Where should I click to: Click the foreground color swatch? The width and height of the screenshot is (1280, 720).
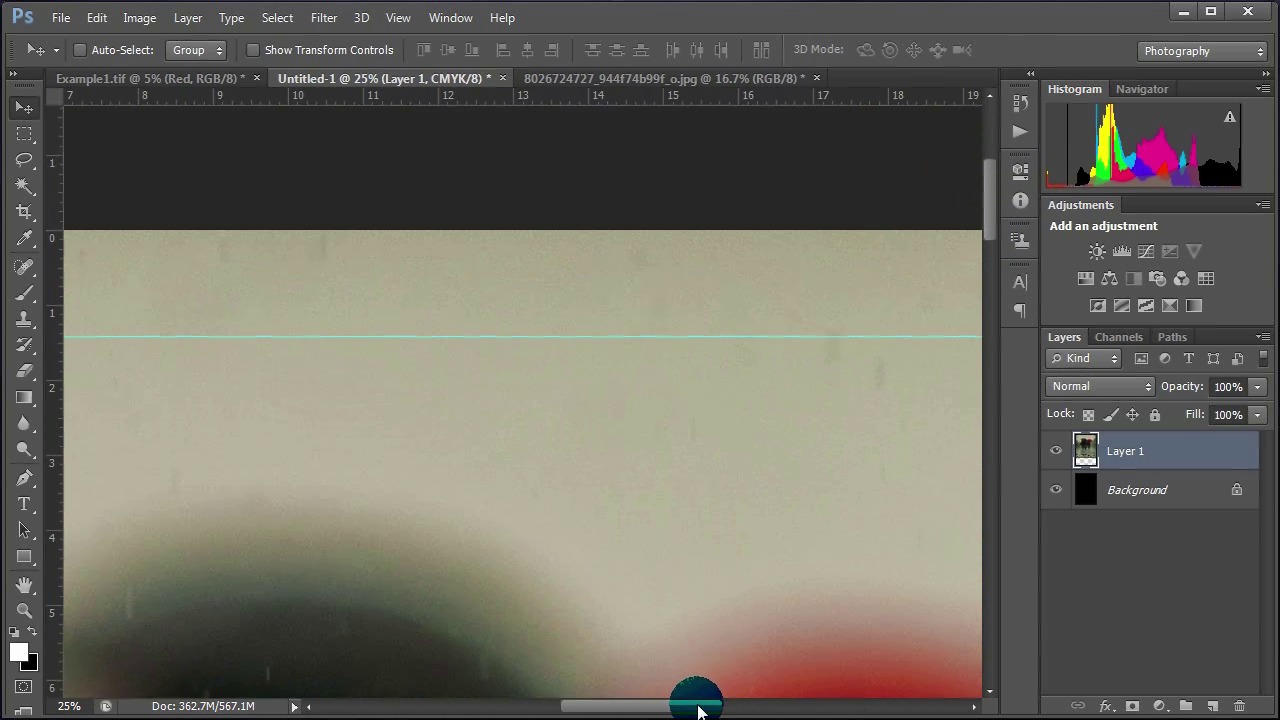(18, 653)
